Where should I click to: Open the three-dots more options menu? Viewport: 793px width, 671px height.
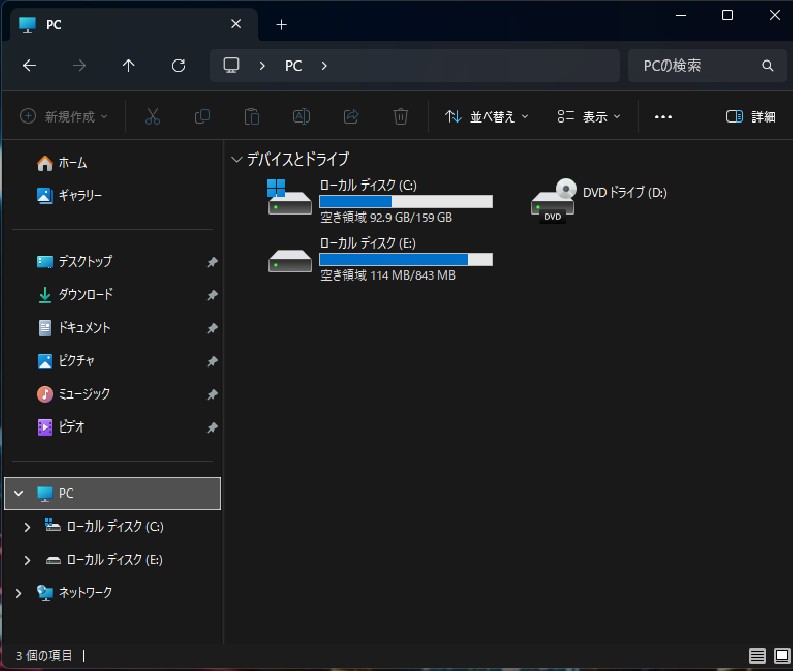(663, 117)
